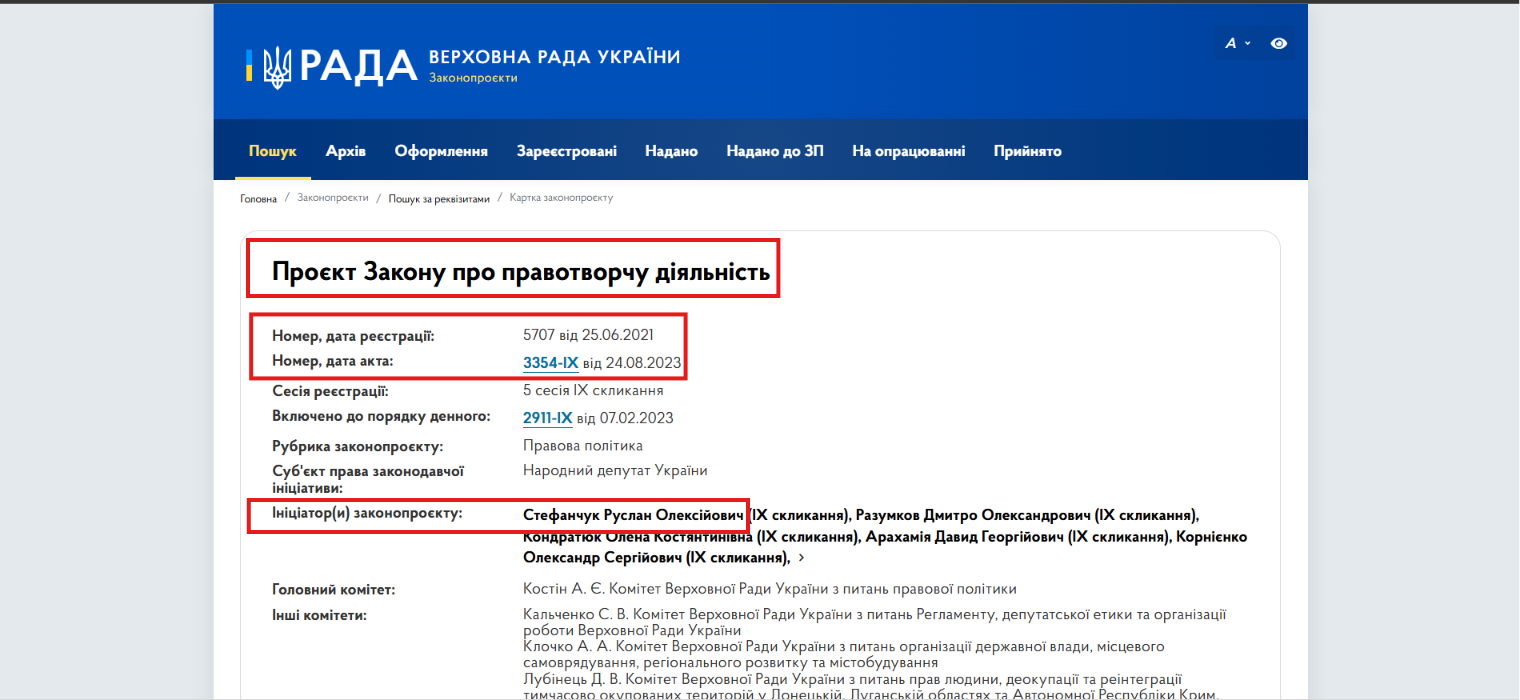The width and height of the screenshot is (1520, 700).
Task: Click the Правова політика rubric value
Action: point(583,445)
